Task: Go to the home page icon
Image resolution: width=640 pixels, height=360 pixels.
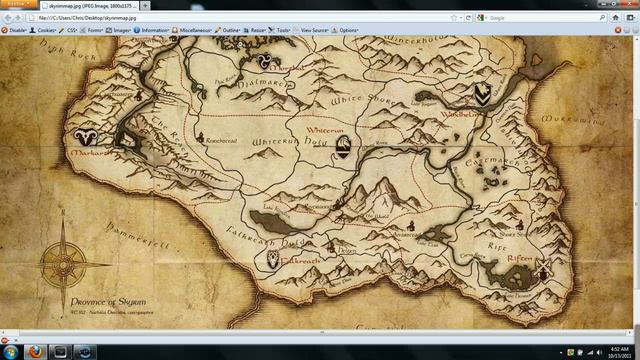Action: [616, 18]
